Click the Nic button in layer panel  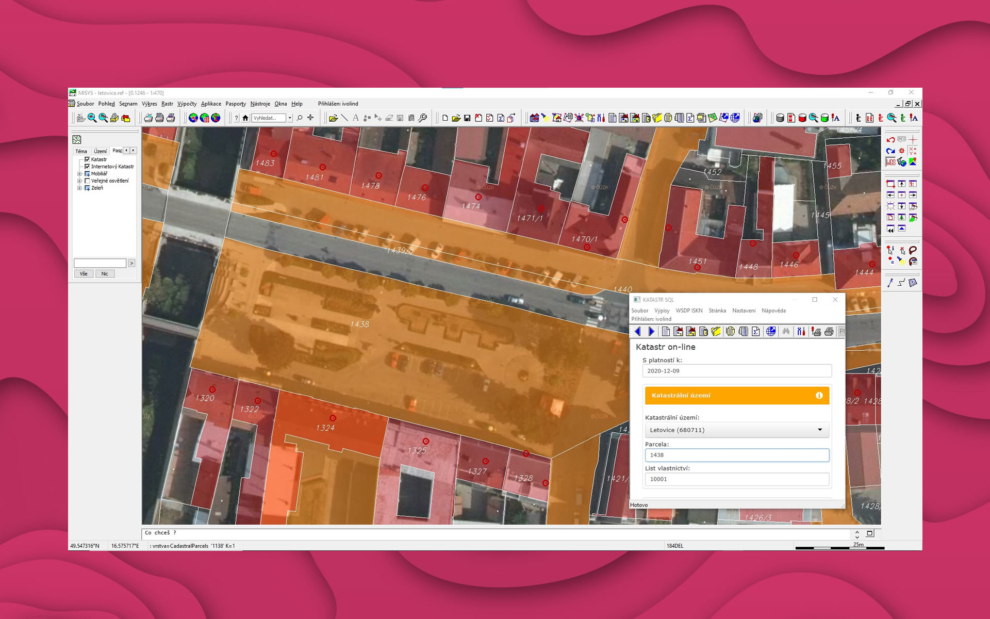(104, 273)
